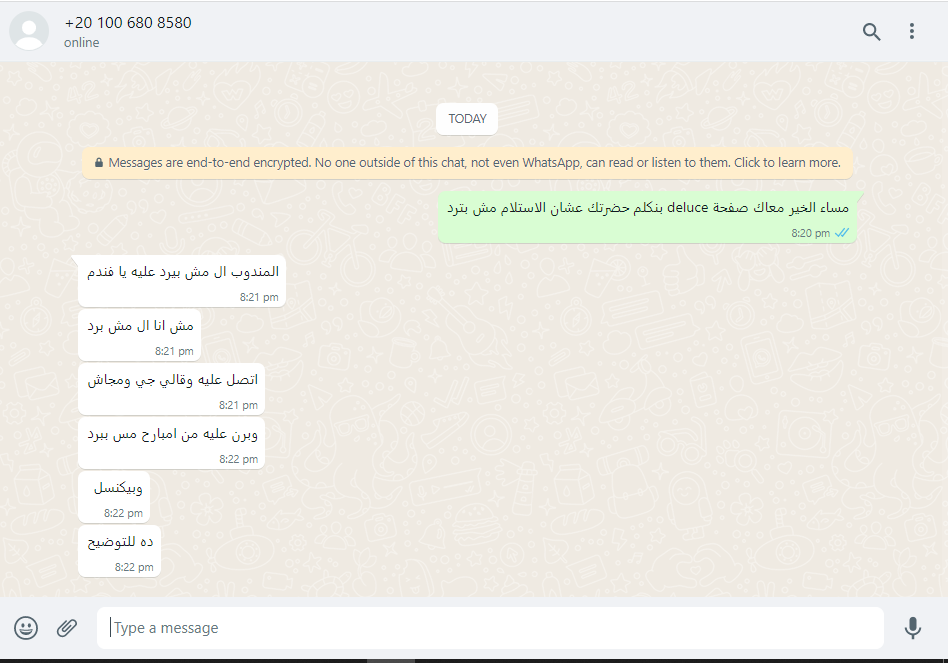The height and width of the screenshot is (663, 948).
Task: Click the last message 'ده للتوضيح'
Action: coord(120,542)
